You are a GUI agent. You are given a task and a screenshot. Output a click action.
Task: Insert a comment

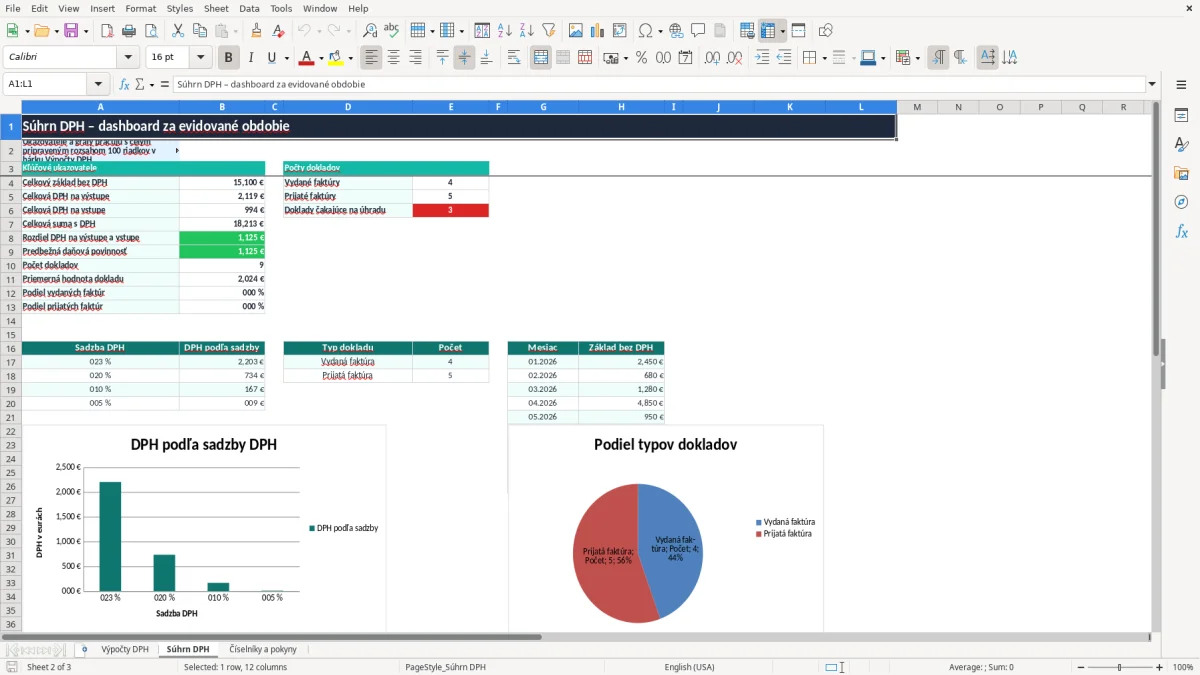point(698,31)
